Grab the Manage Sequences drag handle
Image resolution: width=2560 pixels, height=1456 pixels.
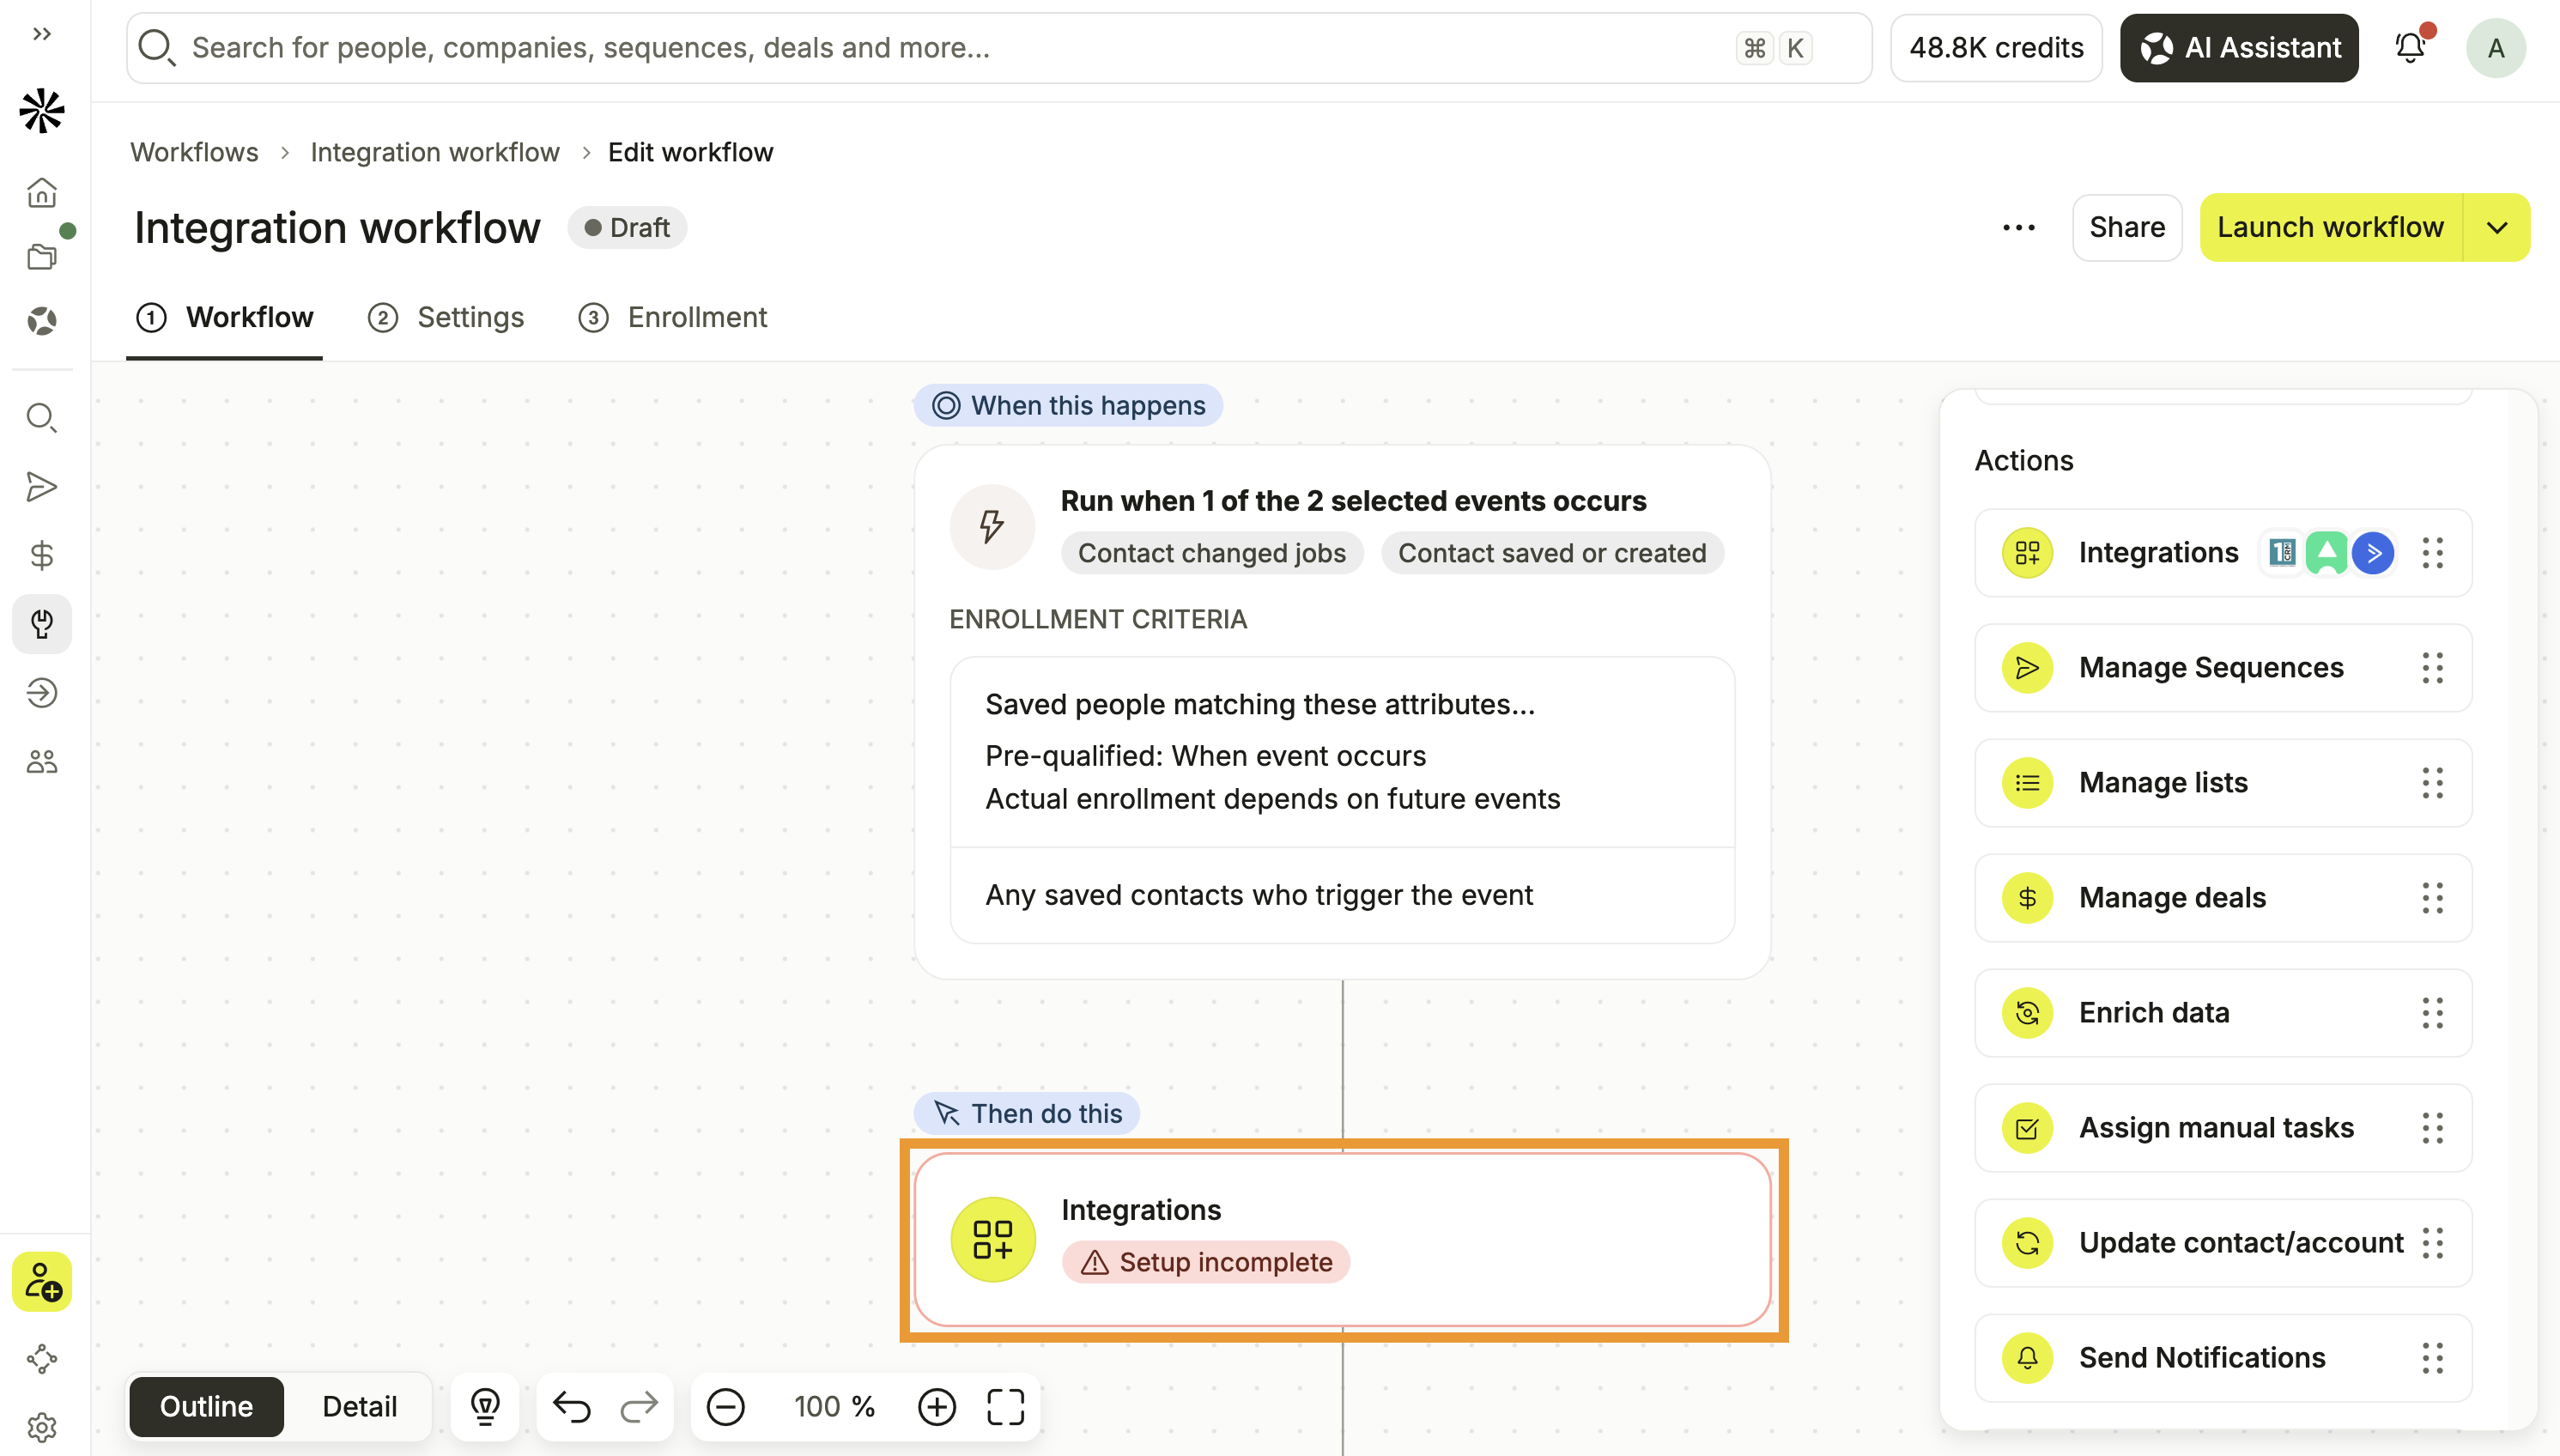click(x=2433, y=668)
